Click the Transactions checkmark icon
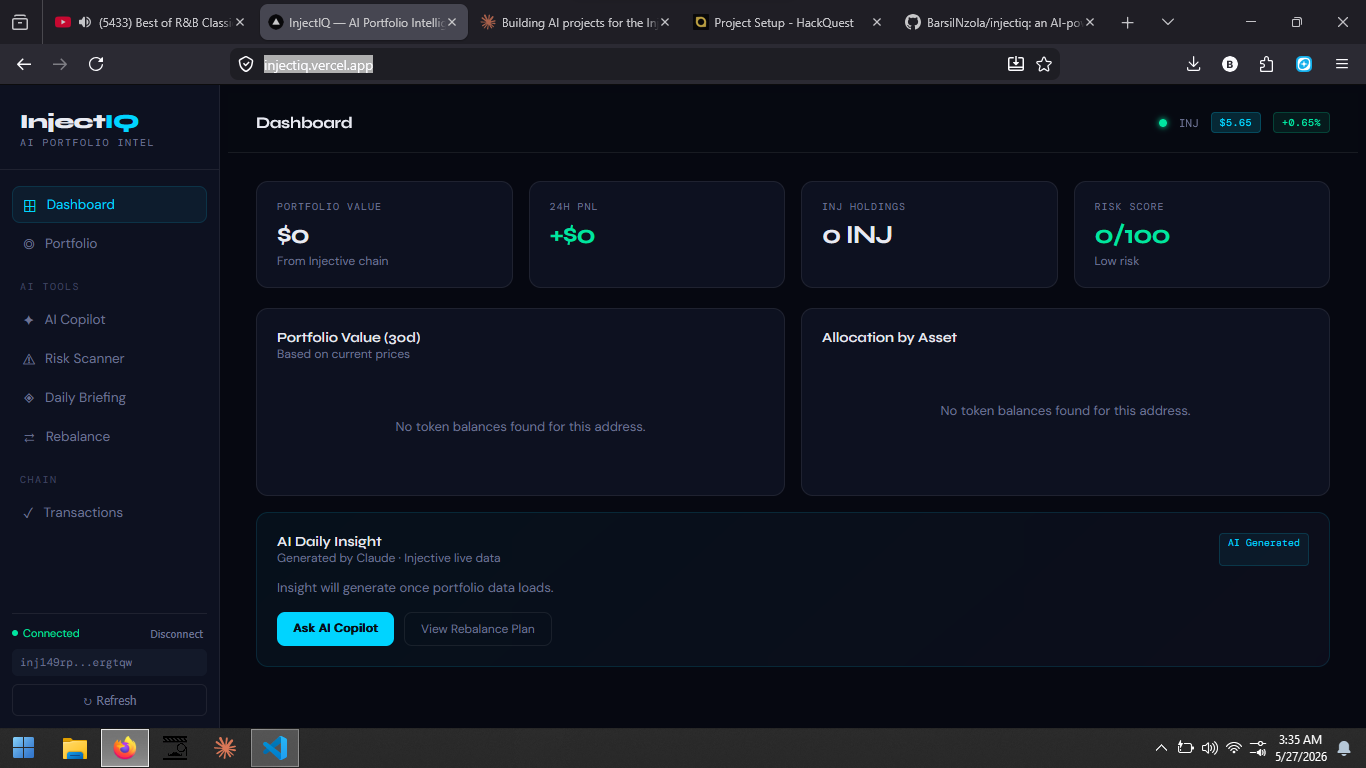Image resolution: width=1366 pixels, height=768 pixels. tap(28, 513)
